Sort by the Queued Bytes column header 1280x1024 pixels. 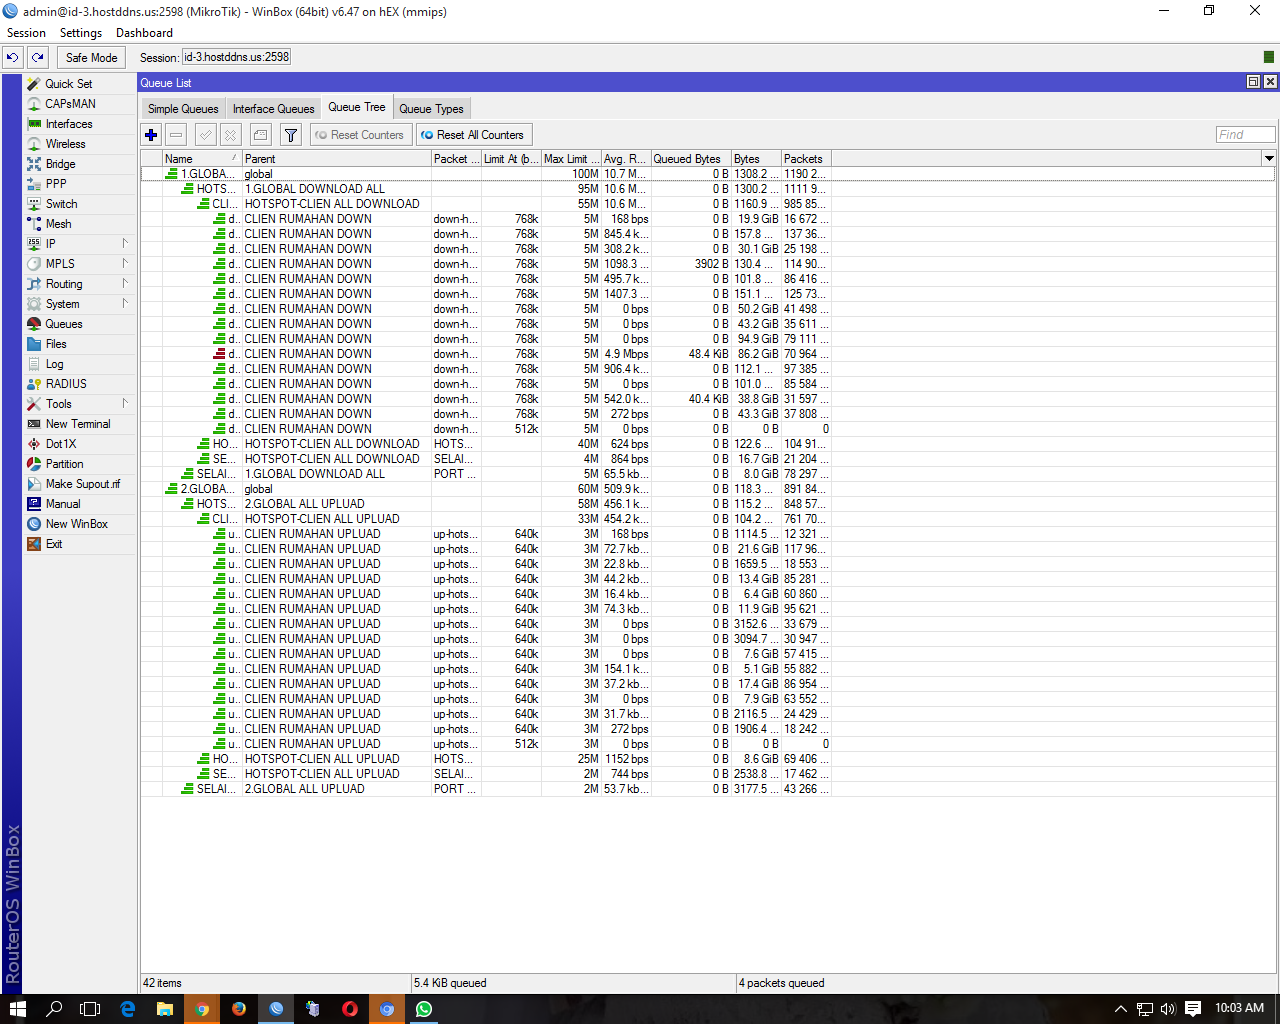tap(690, 159)
